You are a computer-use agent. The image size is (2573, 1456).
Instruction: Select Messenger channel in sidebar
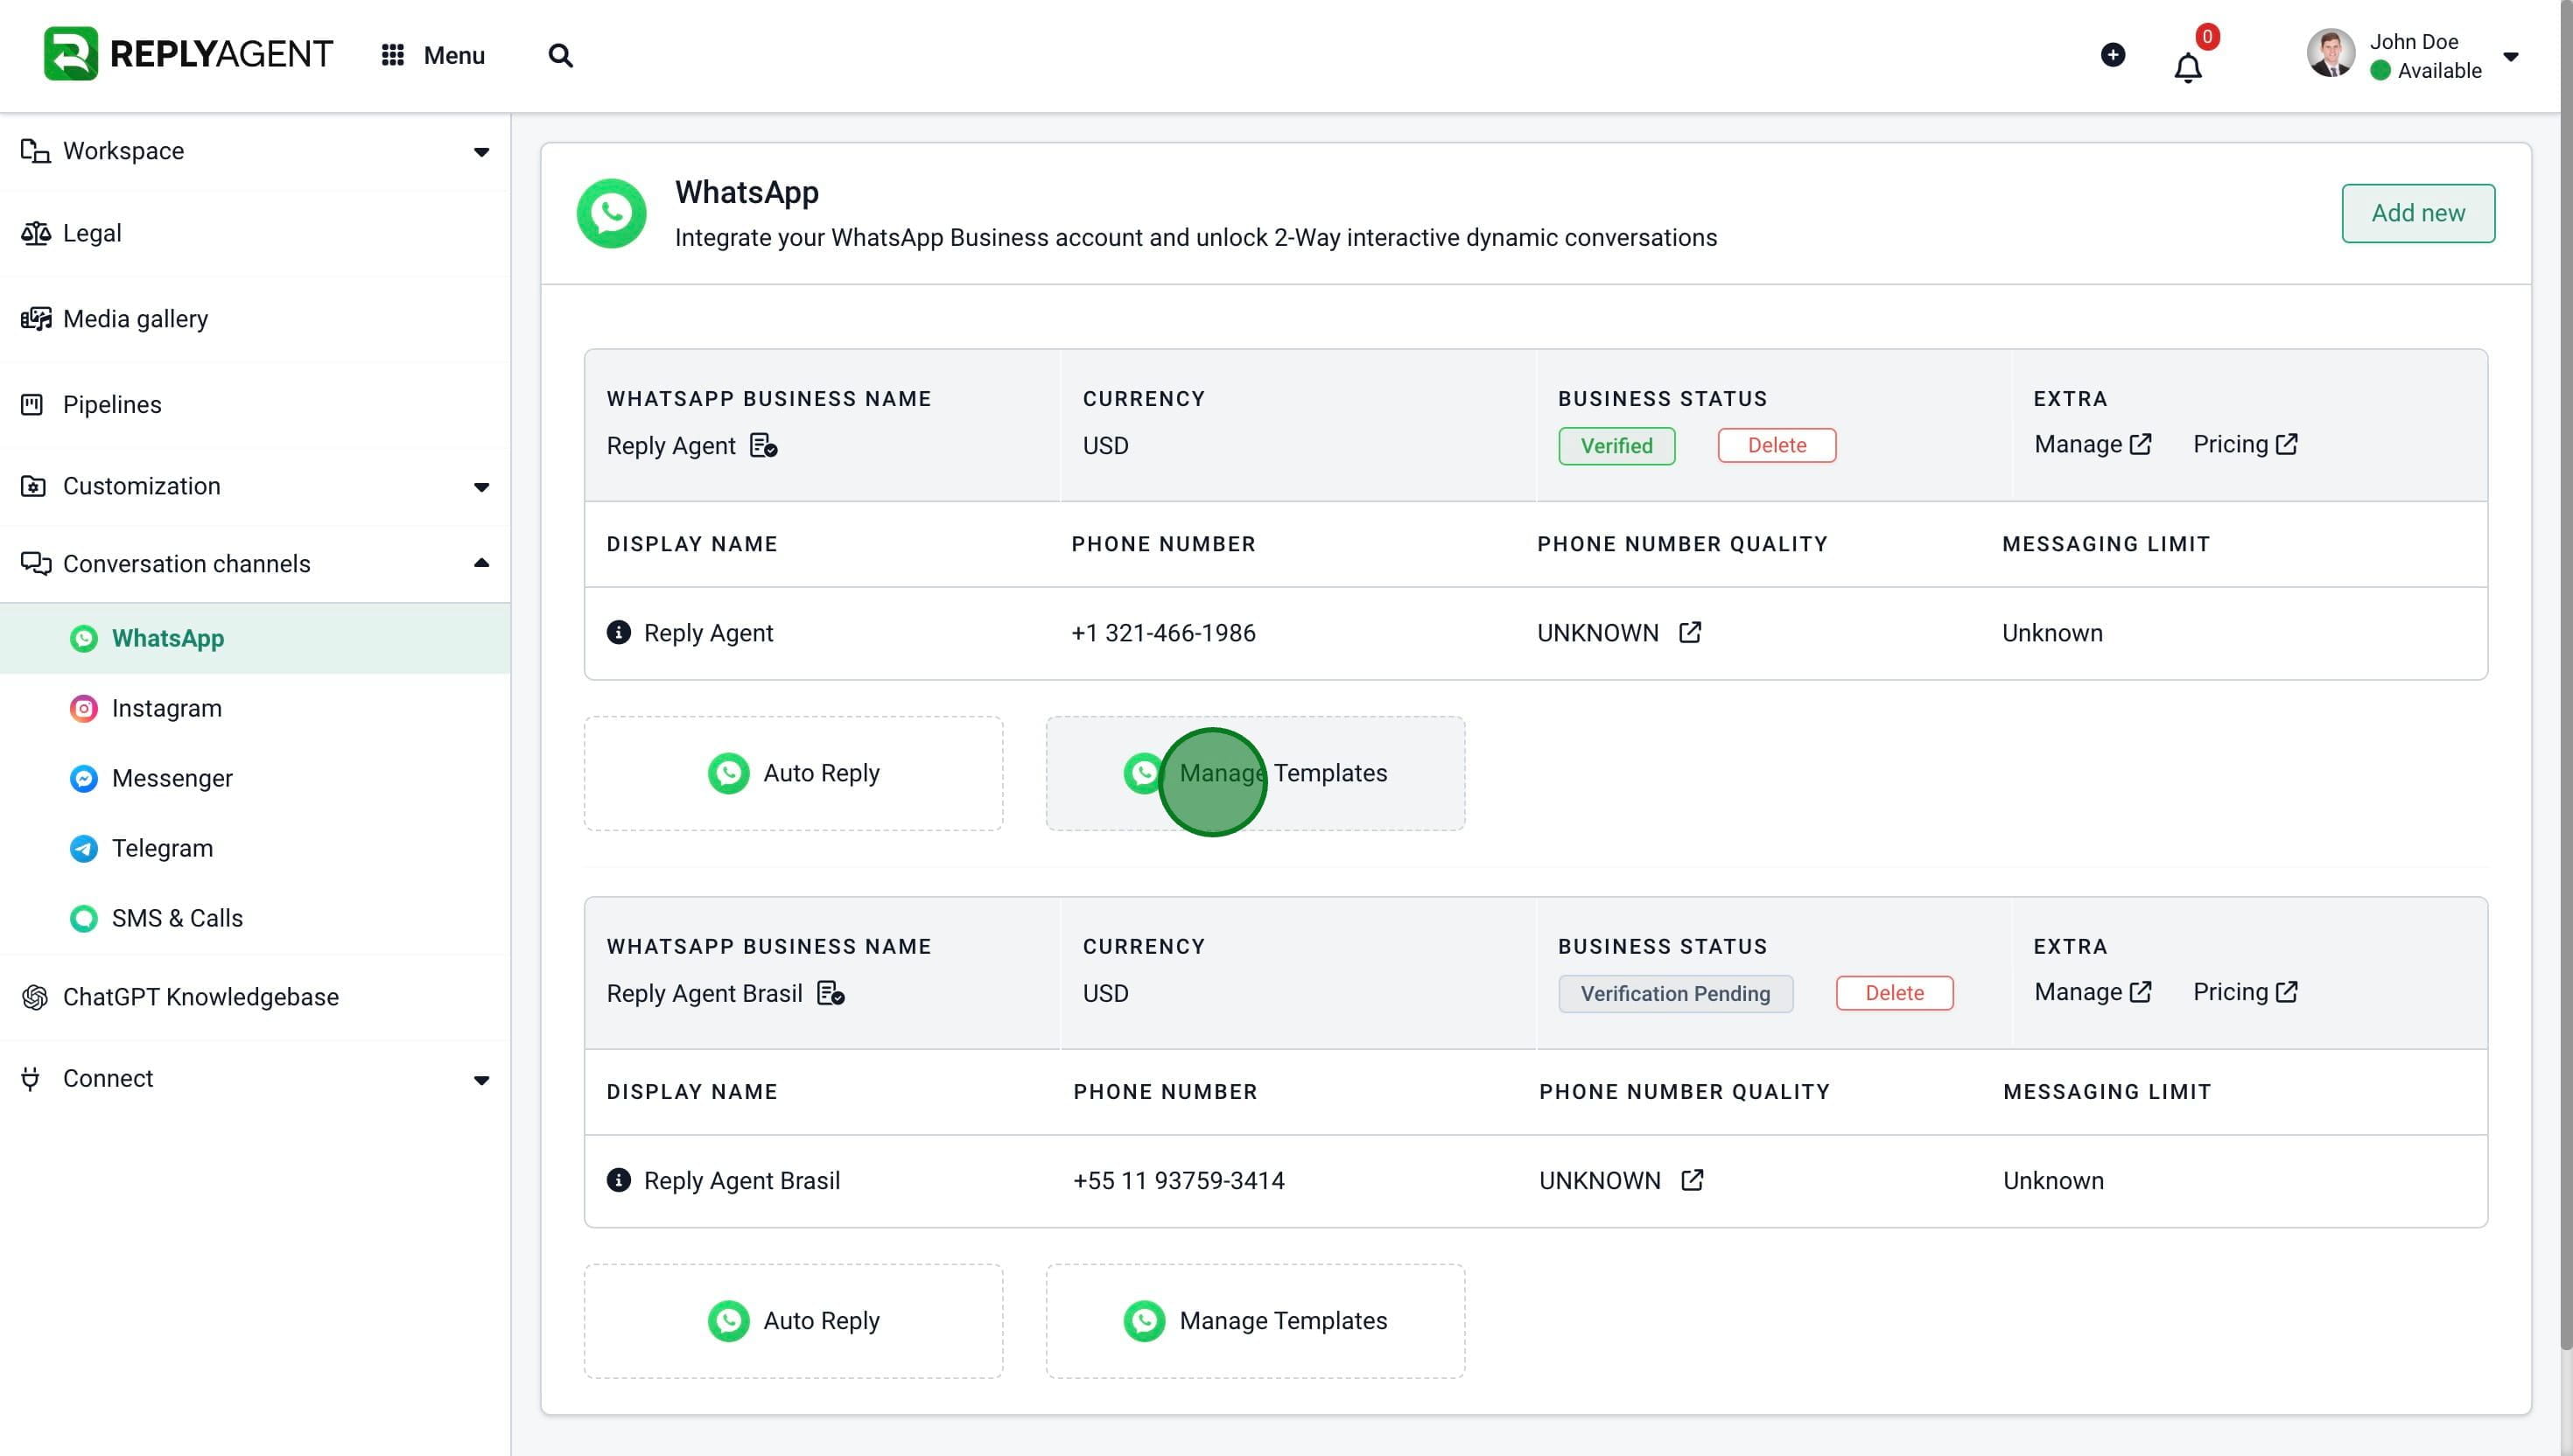click(x=255, y=778)
